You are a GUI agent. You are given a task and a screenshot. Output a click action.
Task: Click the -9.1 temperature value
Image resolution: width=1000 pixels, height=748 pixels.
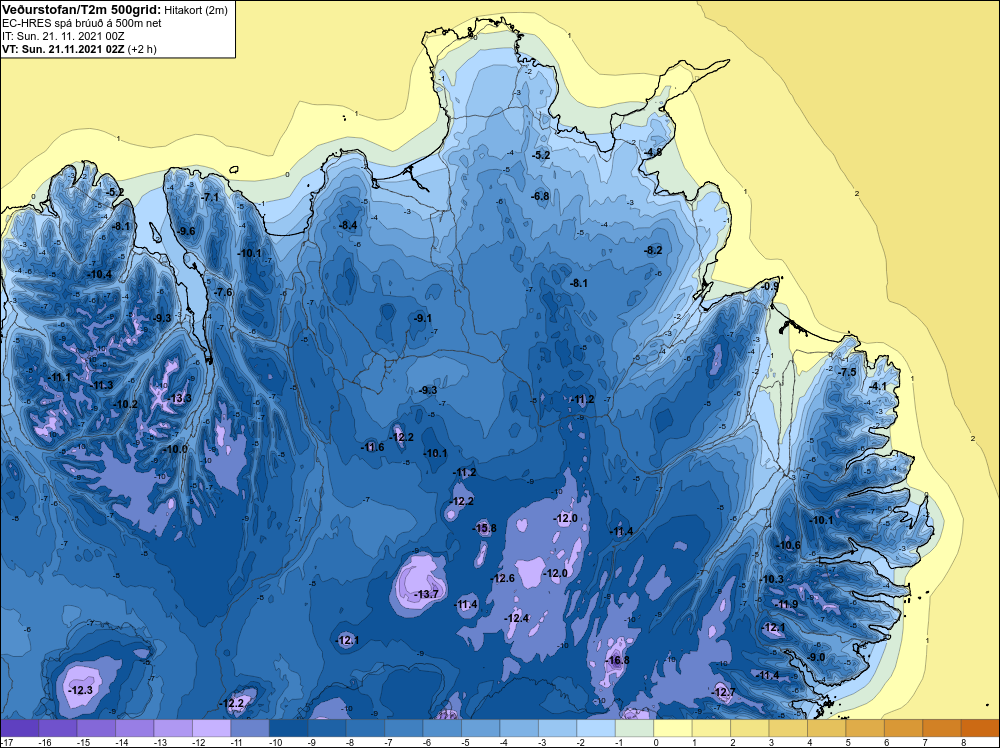click(422, 318)
